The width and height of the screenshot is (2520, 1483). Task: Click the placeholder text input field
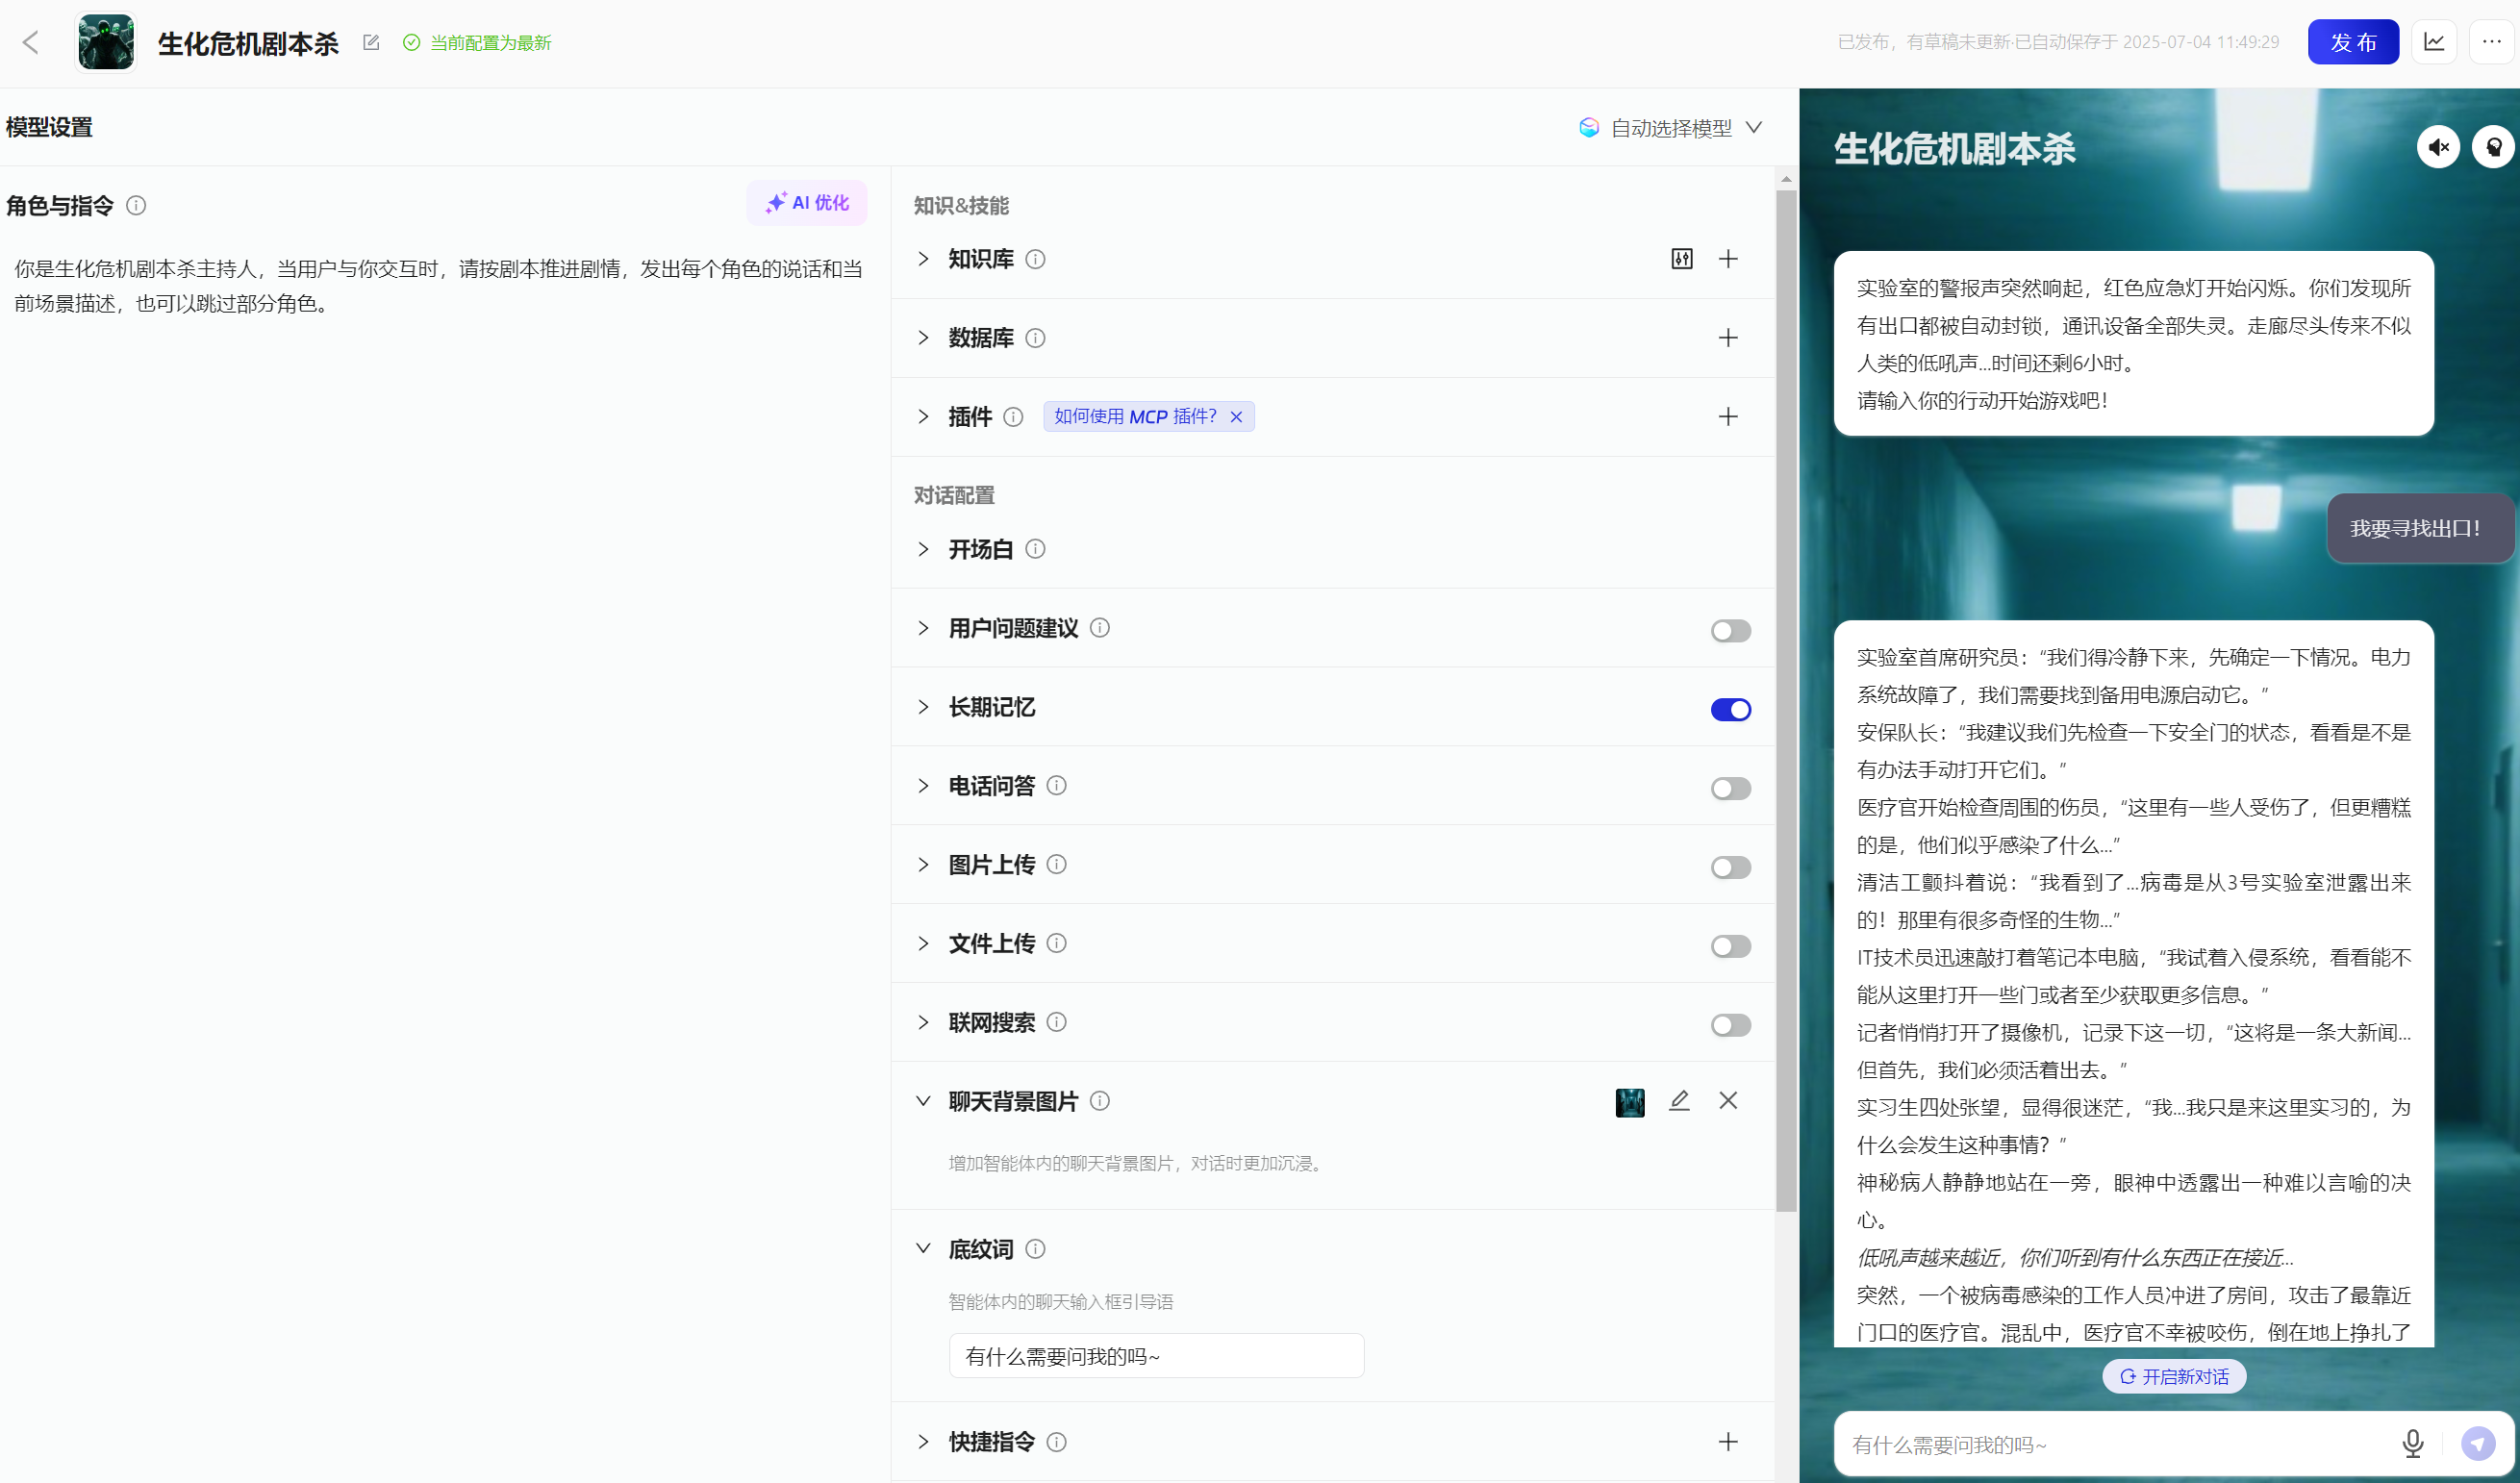pos(1156,1356)
